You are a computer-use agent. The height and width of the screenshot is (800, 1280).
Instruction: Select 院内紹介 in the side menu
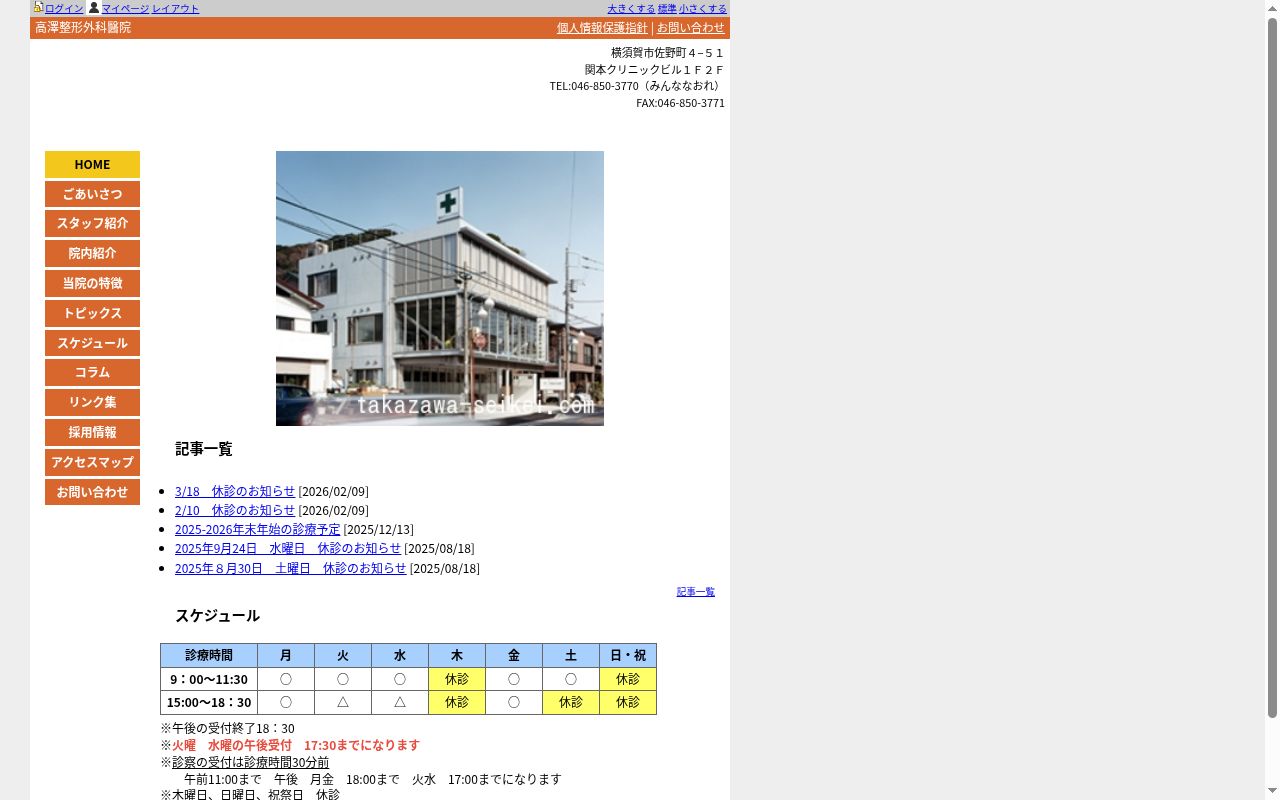coord(92,254)
